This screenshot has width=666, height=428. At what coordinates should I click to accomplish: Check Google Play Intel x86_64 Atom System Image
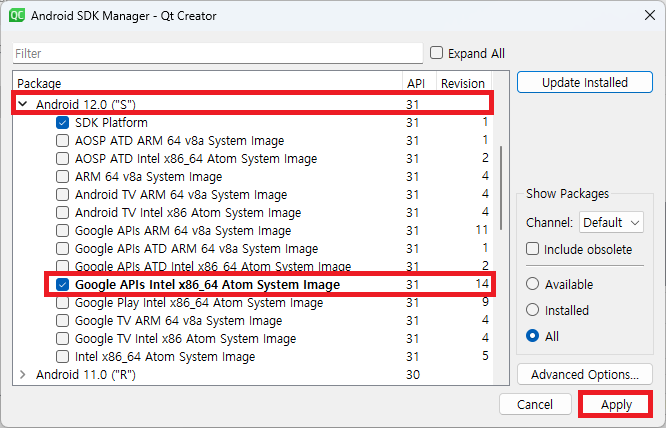point(62,303)
